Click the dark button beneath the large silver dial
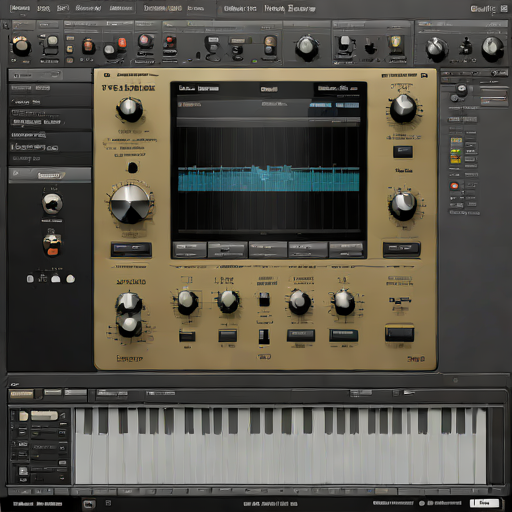 pyautogui.click(x=131, y=249)
